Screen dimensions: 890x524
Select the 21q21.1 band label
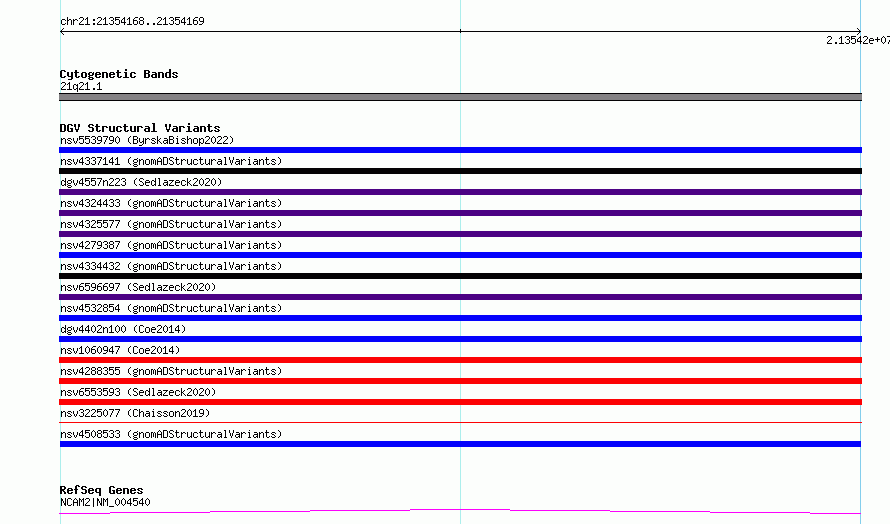click(x=81, y=86)
